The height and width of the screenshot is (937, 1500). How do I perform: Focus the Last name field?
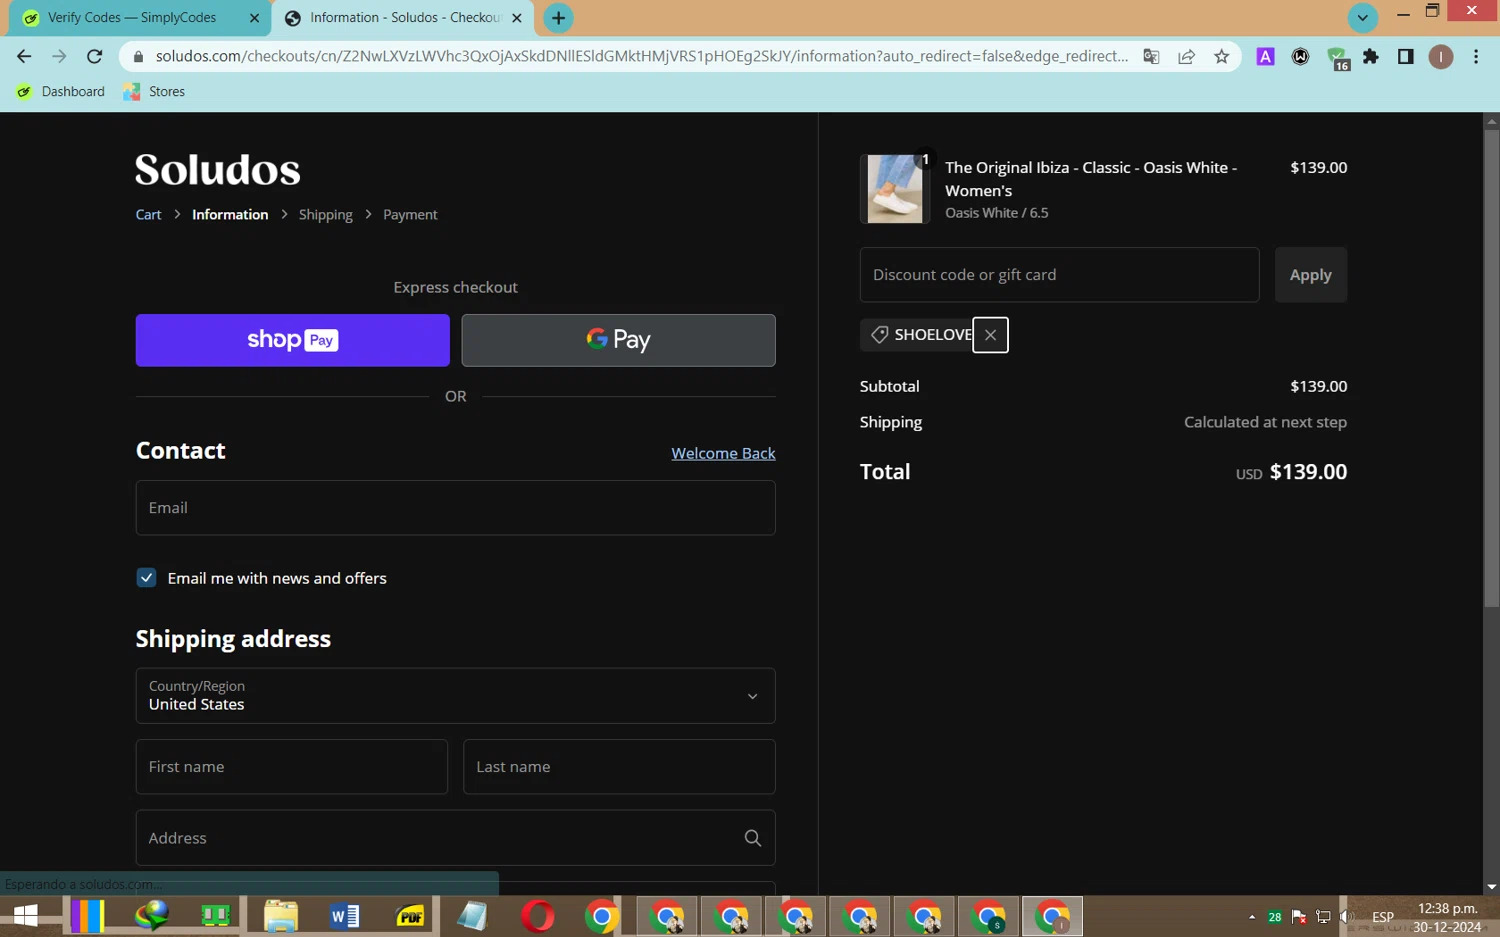pyautogui.click(x=619, y=767)
